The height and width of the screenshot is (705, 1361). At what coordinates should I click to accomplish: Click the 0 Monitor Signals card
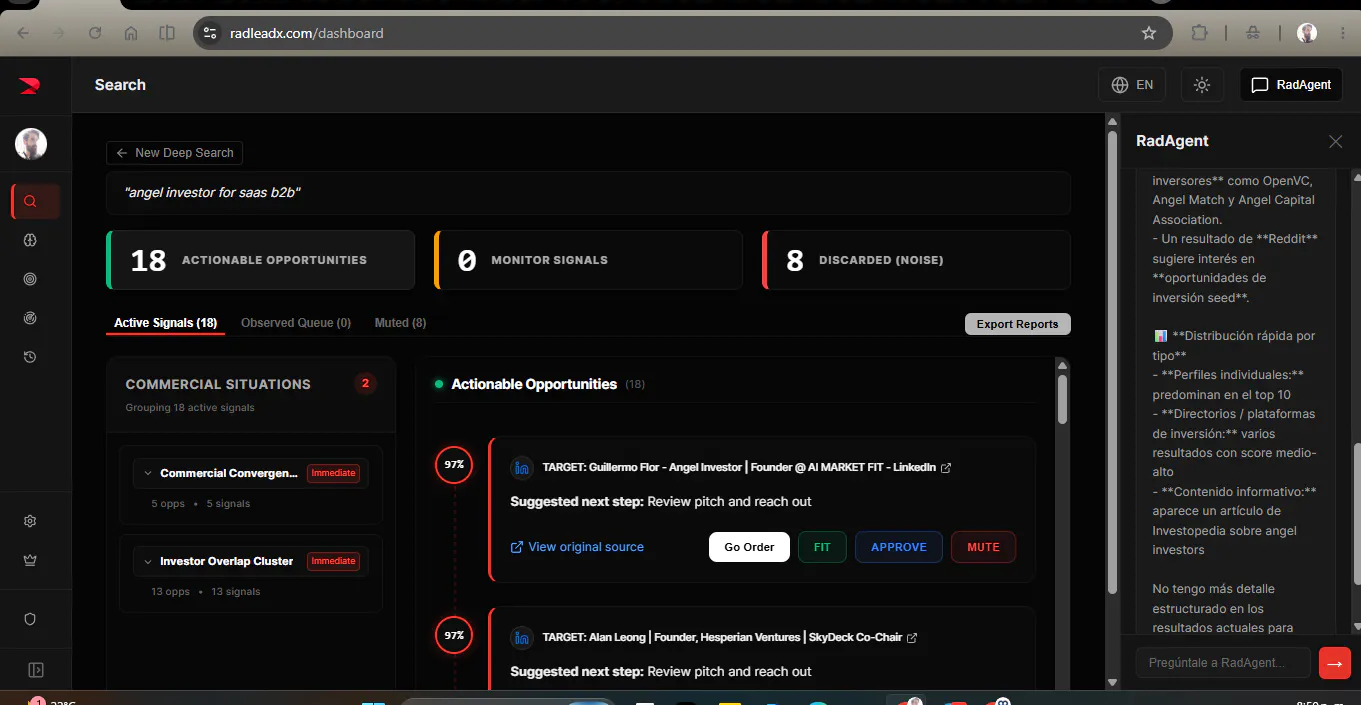(588, 260)
